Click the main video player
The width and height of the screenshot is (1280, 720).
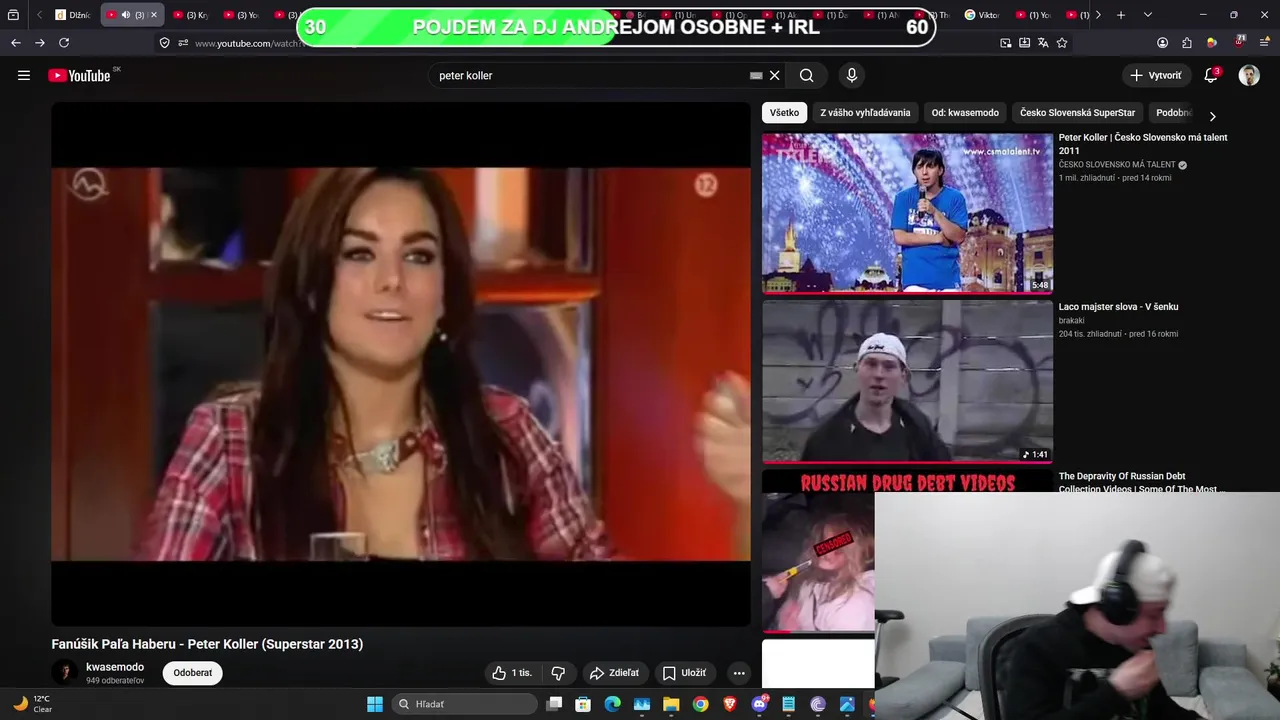pos(401,364)
